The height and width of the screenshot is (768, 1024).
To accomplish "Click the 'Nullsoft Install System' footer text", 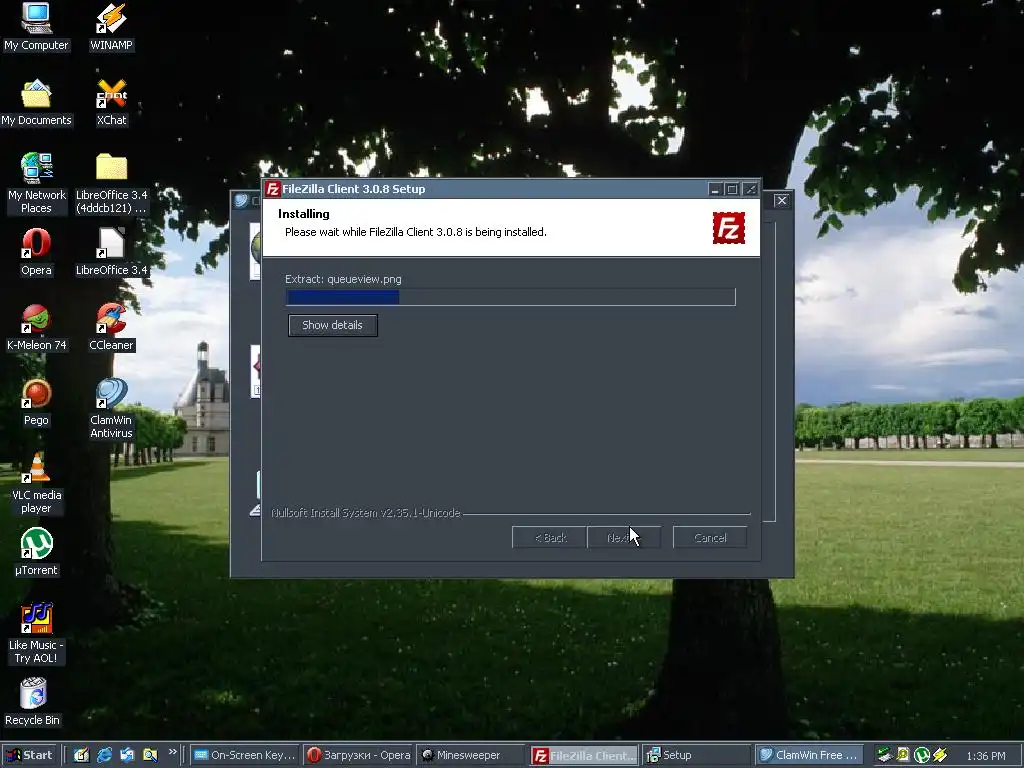I will click(x=366, y=513).
